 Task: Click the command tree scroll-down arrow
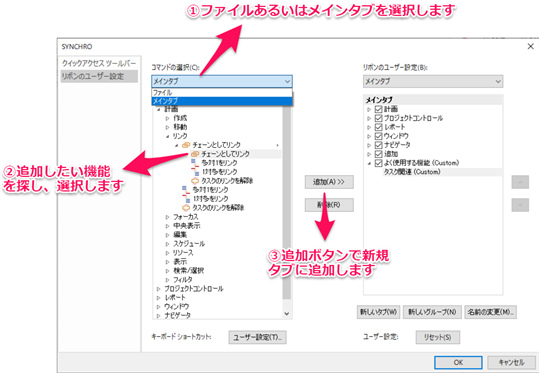287,314
